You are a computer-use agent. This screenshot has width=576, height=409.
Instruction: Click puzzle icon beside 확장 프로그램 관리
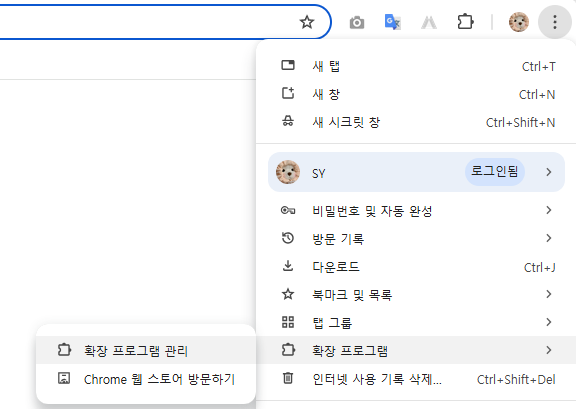64,349
